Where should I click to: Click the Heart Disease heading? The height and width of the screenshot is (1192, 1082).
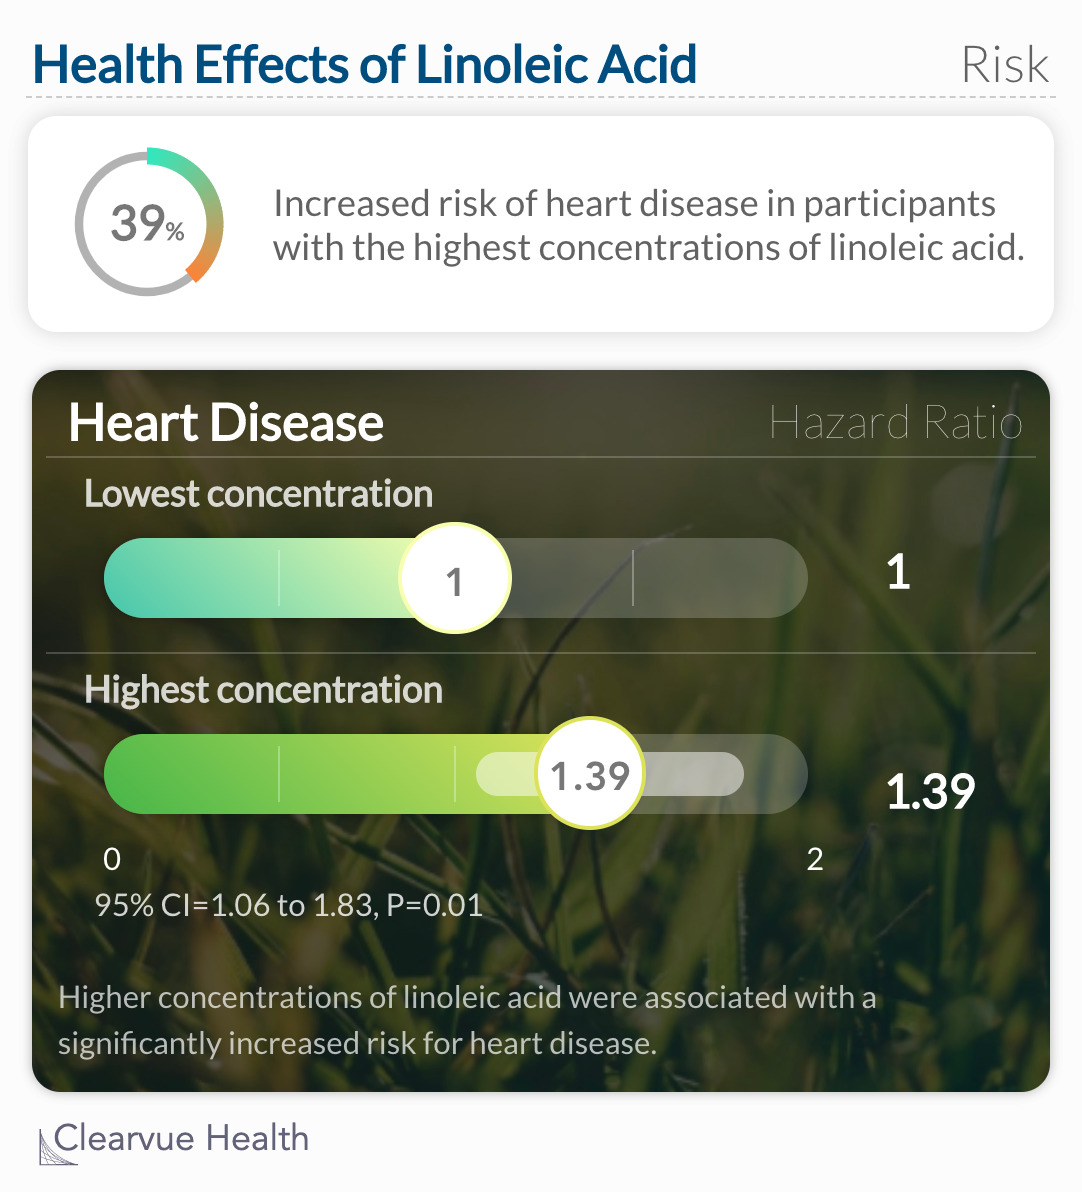[x=226, y=423]
